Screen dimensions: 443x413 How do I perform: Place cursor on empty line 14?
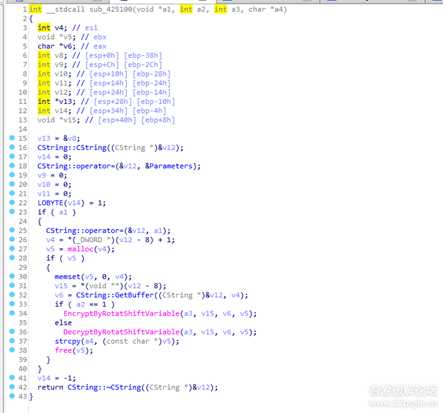coord(133,129)
